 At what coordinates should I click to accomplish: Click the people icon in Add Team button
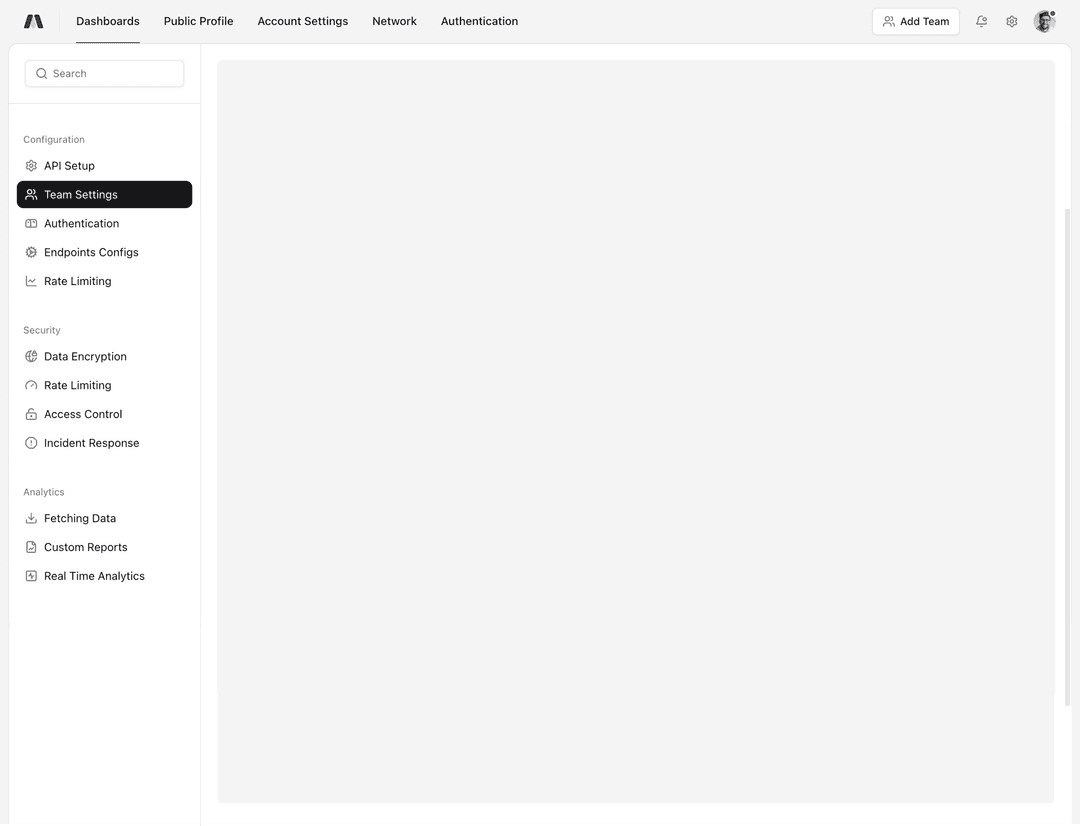click(x=889, y=21)
